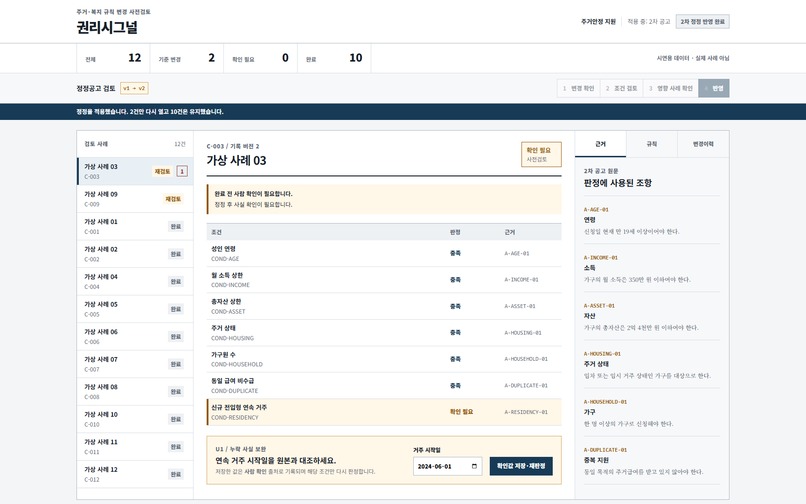Select 가상 사례 03 in the case list
This screenshot has height=504, width=806.
pos(135,171)
